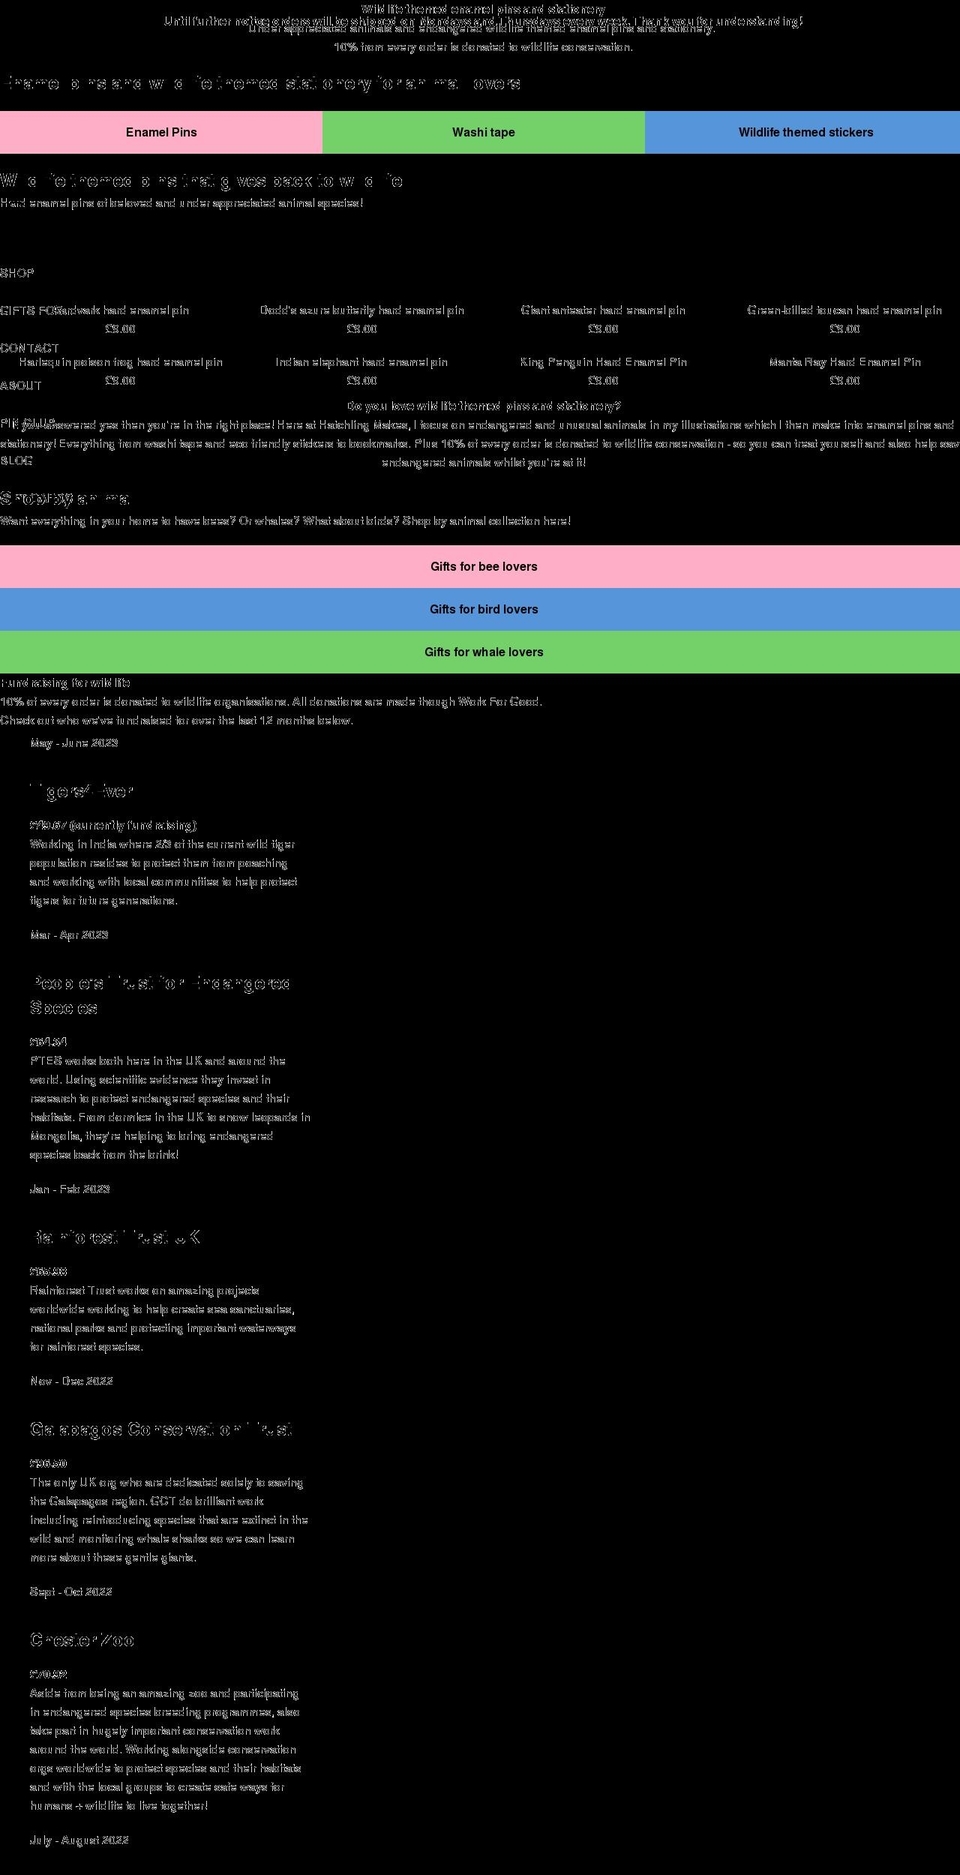Click the 'Nov - Dec 2022' date text
The image size is (960, 1875).
point(71,1381)
